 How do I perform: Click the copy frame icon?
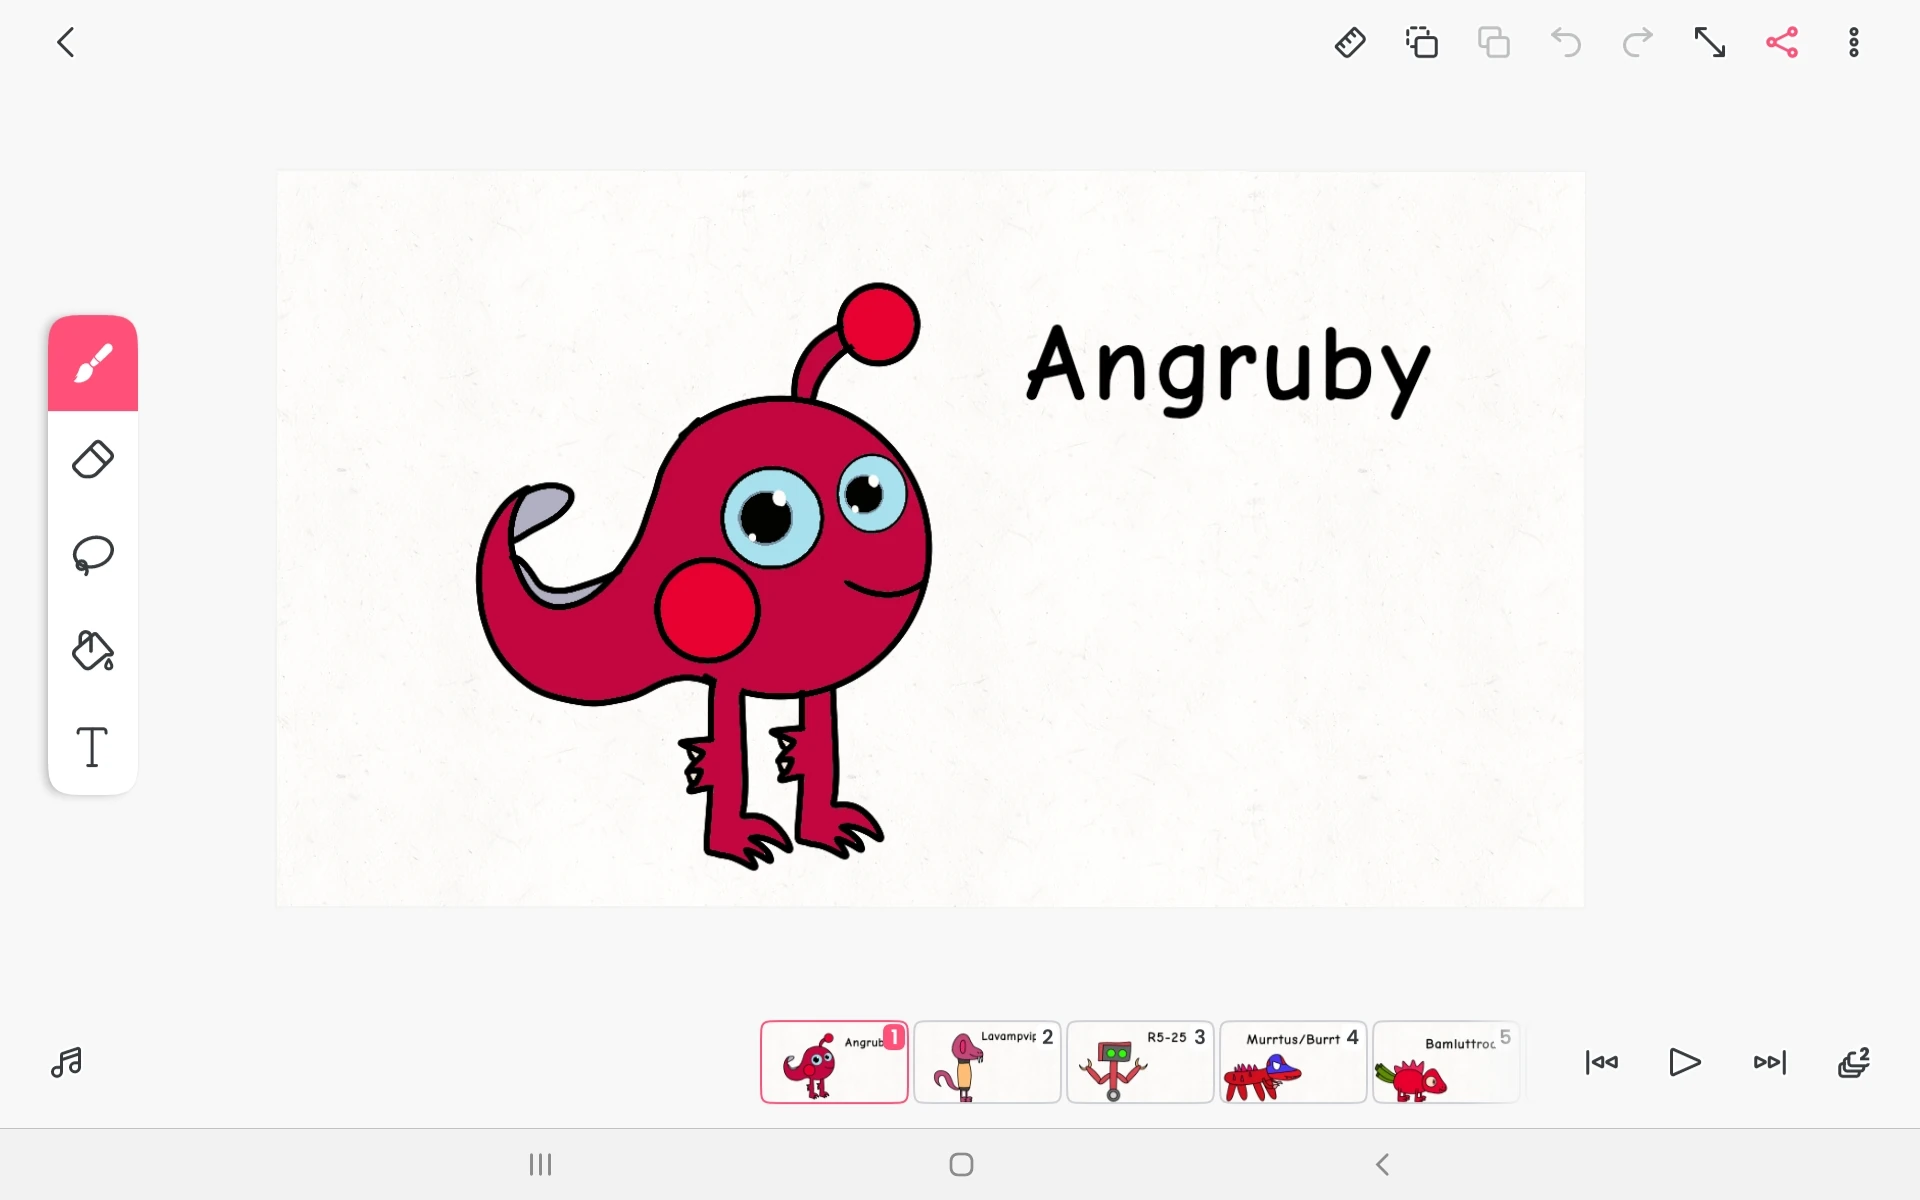(1422, 43)
